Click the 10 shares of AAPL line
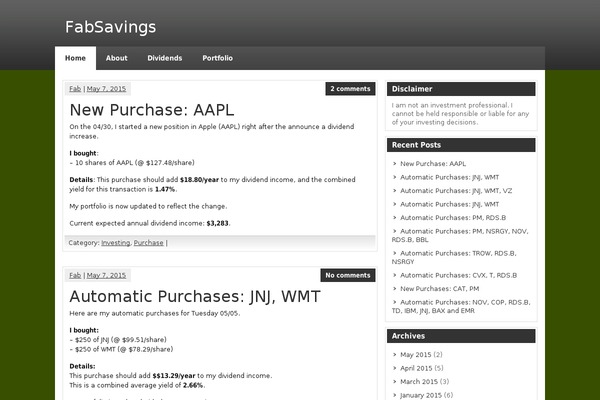Image resolution: width=600 pixels, height=400 pixels. [x=132, y=163]
